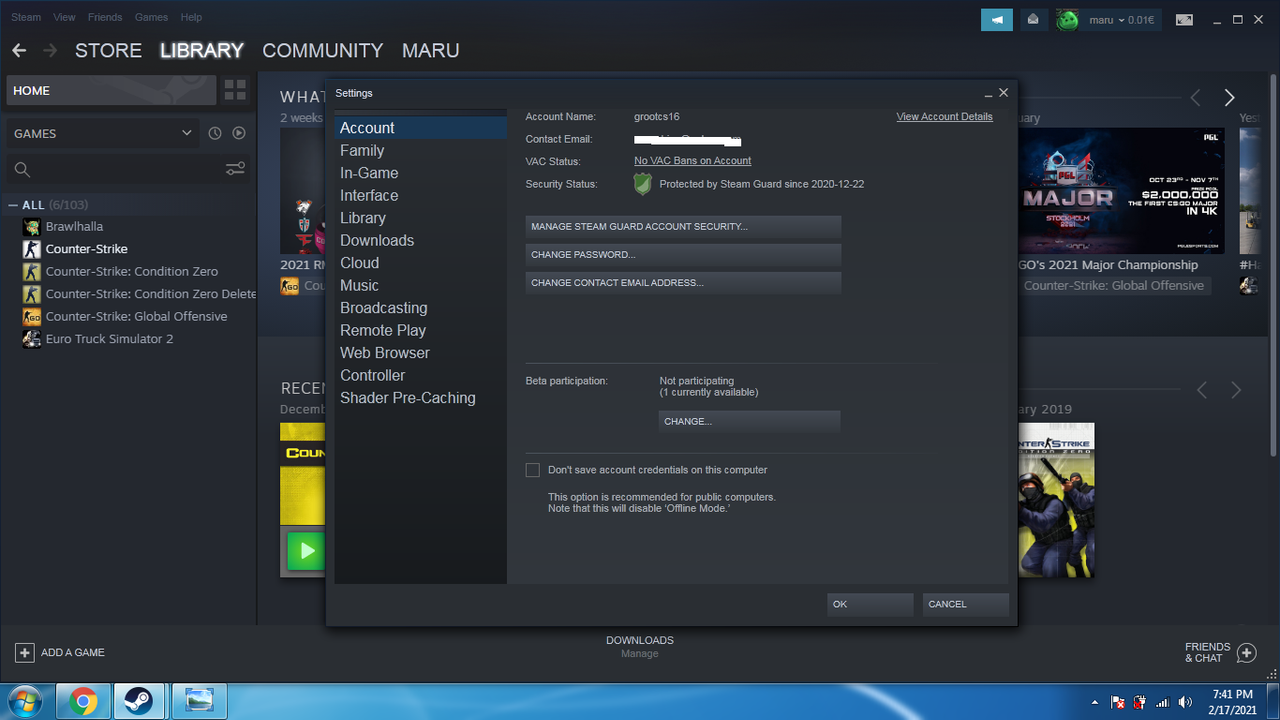
Task: Enable 'Don't save account credentials' option
Action: coord(532,470)
